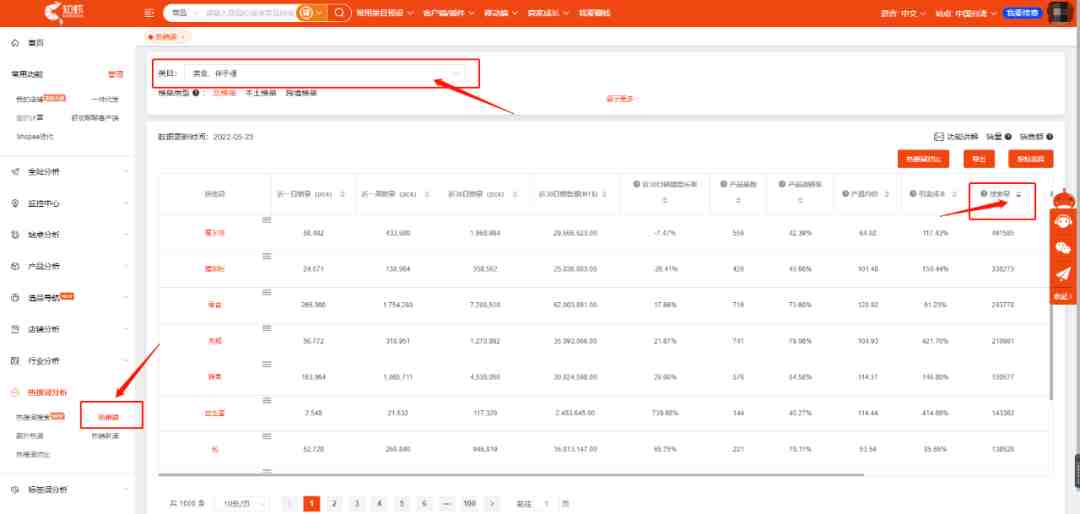
Task: Sort by the 近一日销量 column sort icon
Action: coord(342,194)
